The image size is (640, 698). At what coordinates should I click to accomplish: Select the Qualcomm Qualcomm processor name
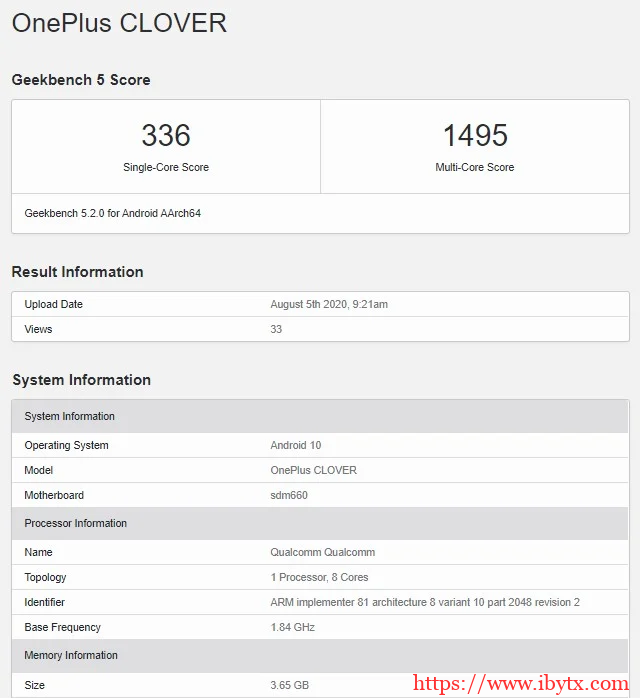pos(323,552)
